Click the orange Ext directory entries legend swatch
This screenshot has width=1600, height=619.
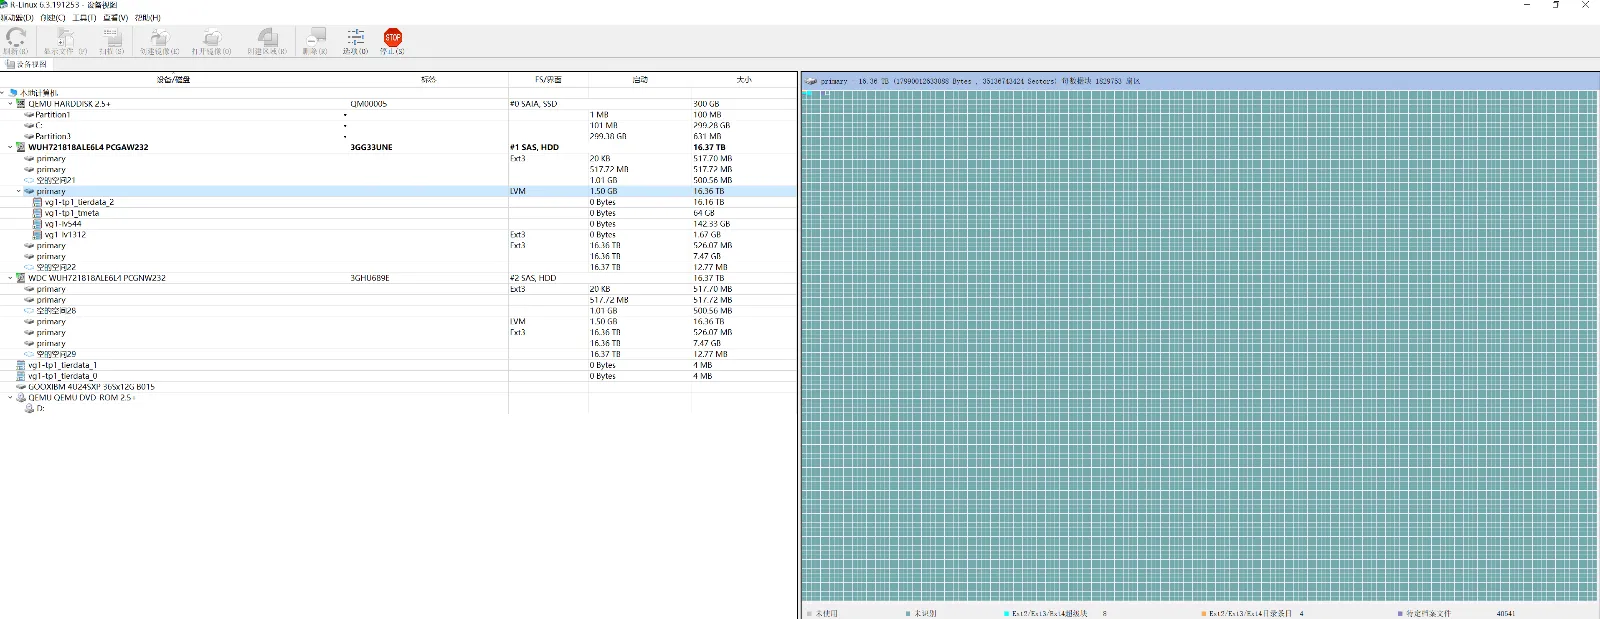click(x=1203, y=613)
